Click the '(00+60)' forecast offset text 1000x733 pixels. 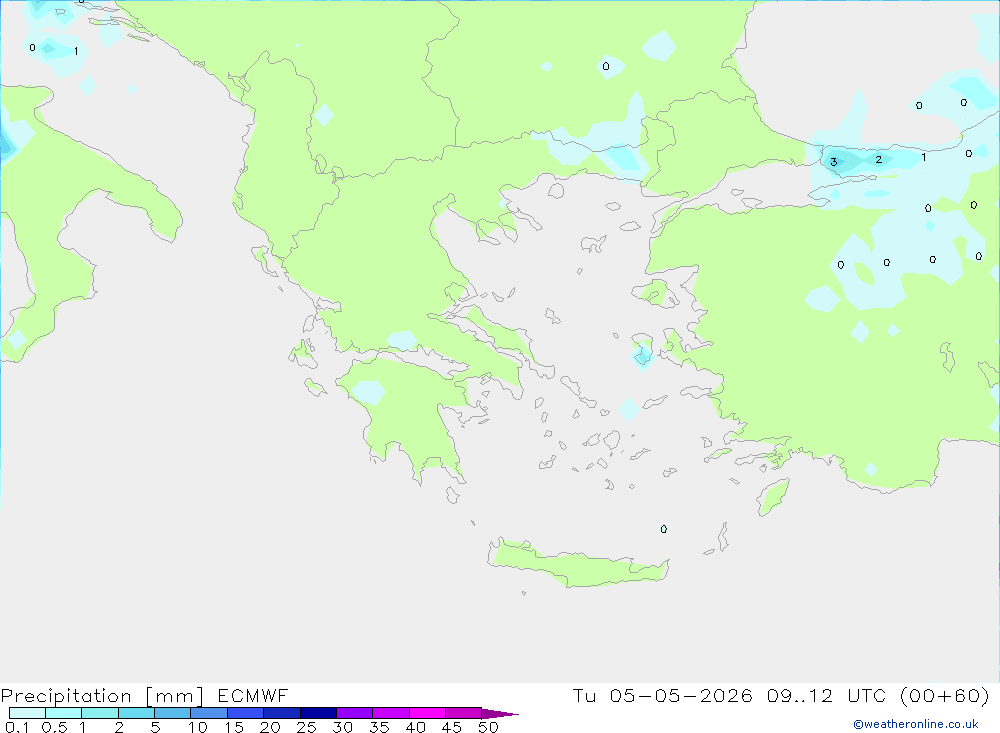[945, 695]
